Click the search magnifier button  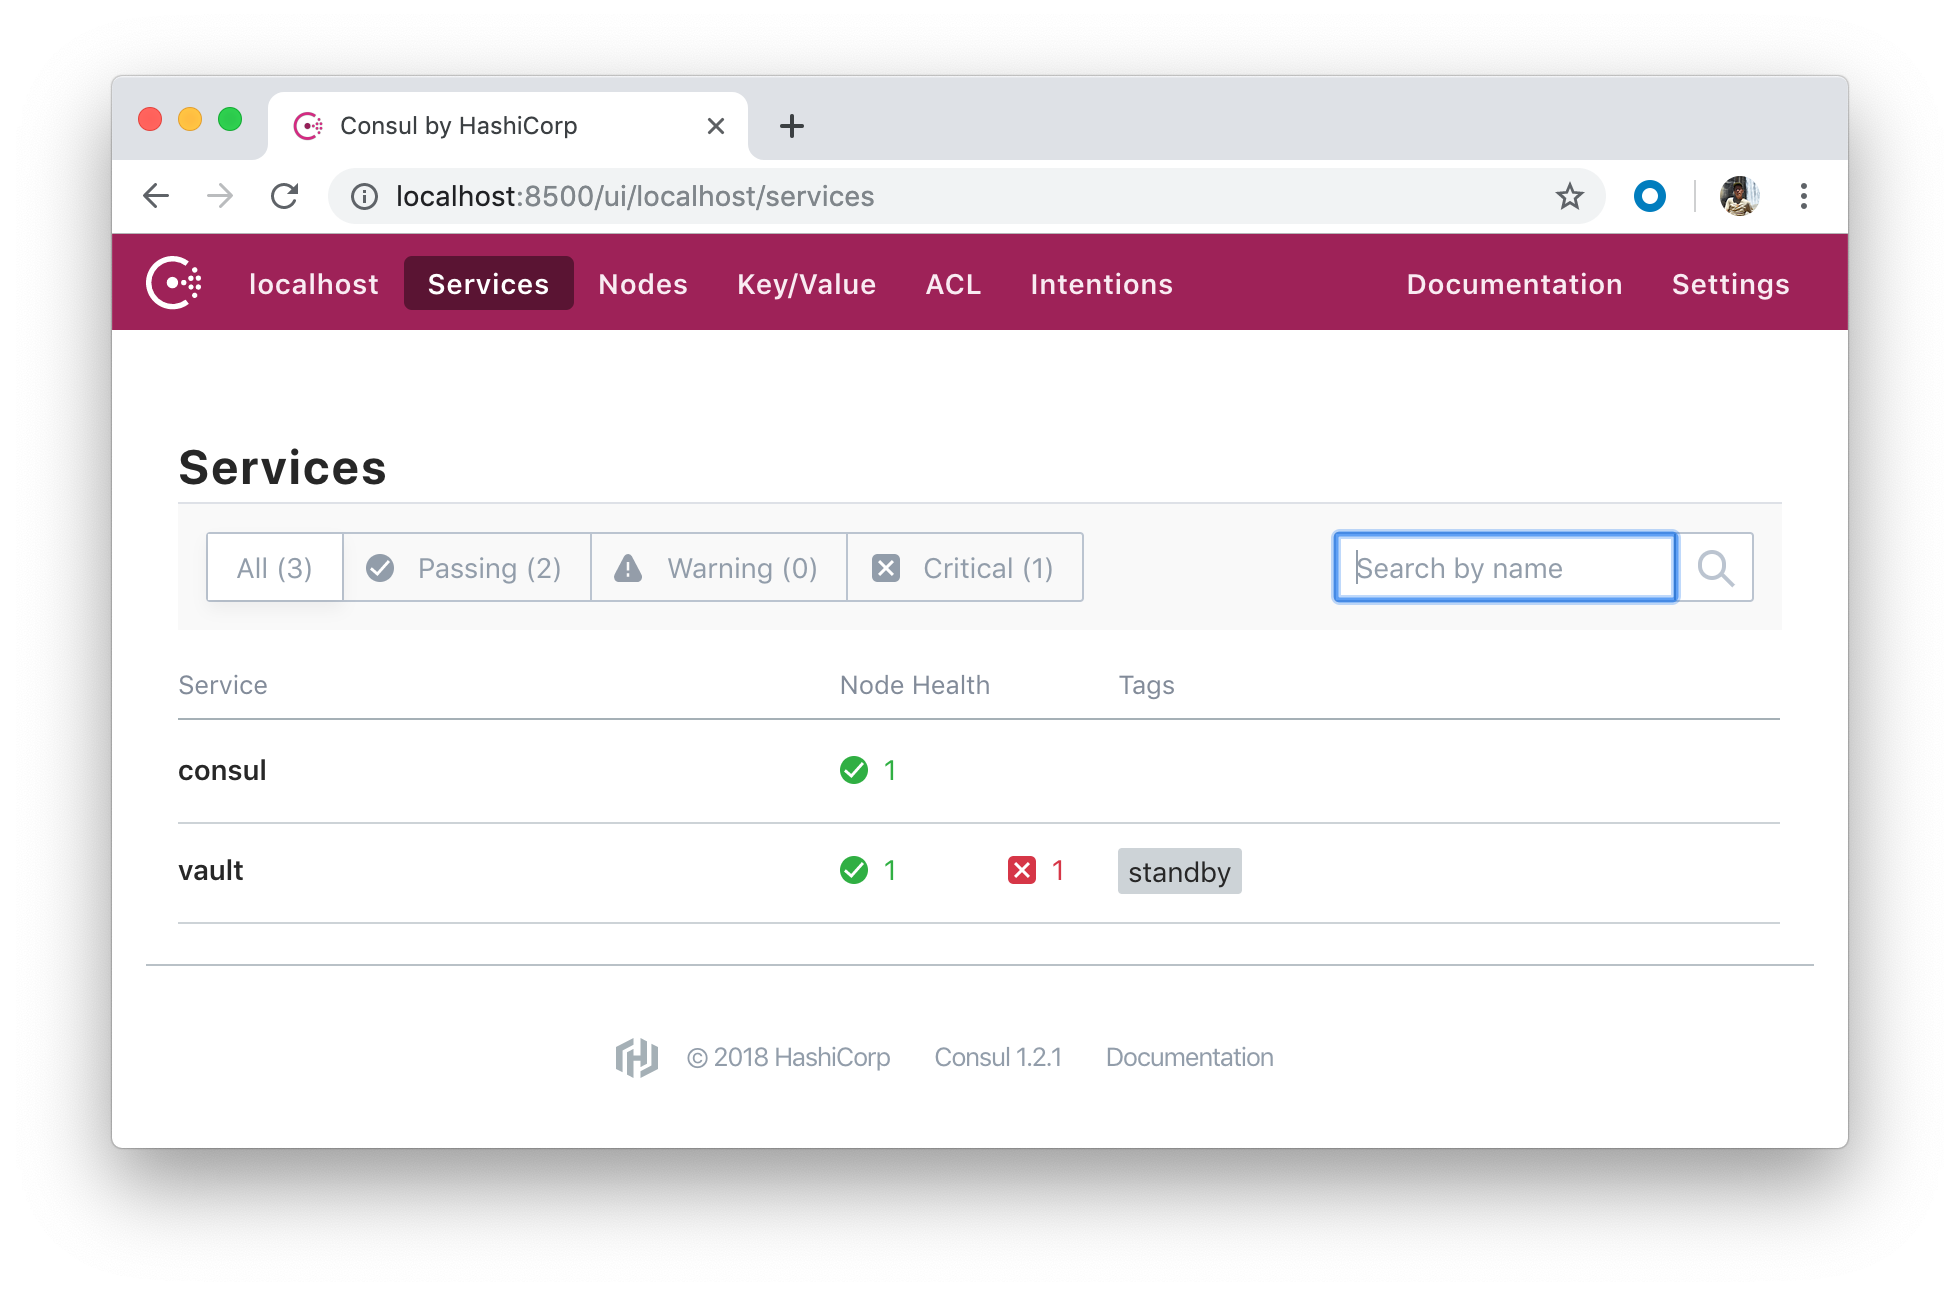click(1716, 567)
